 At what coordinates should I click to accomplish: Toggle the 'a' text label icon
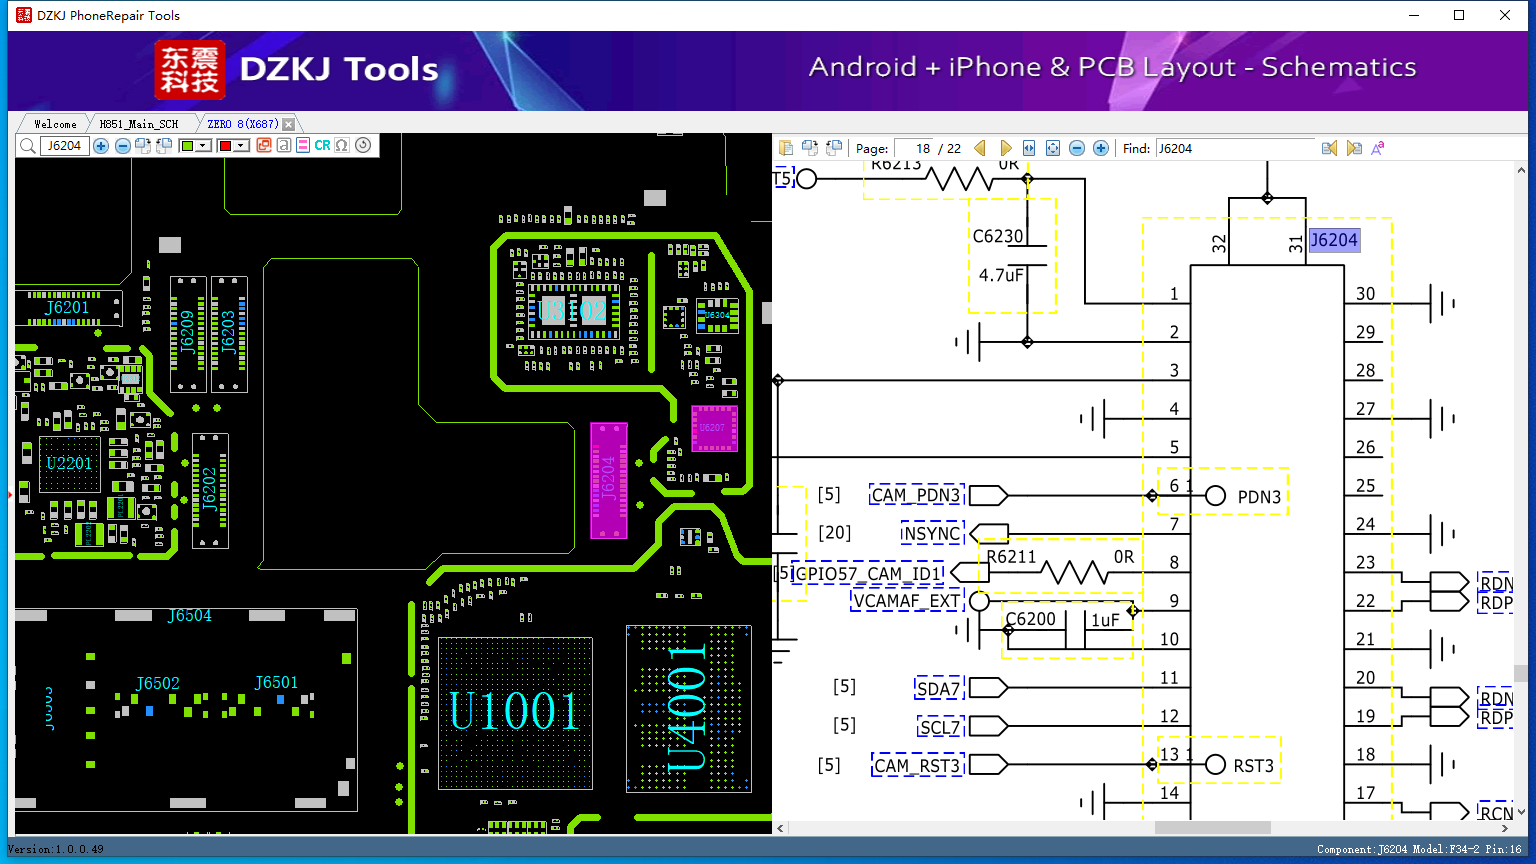[284, 145]
